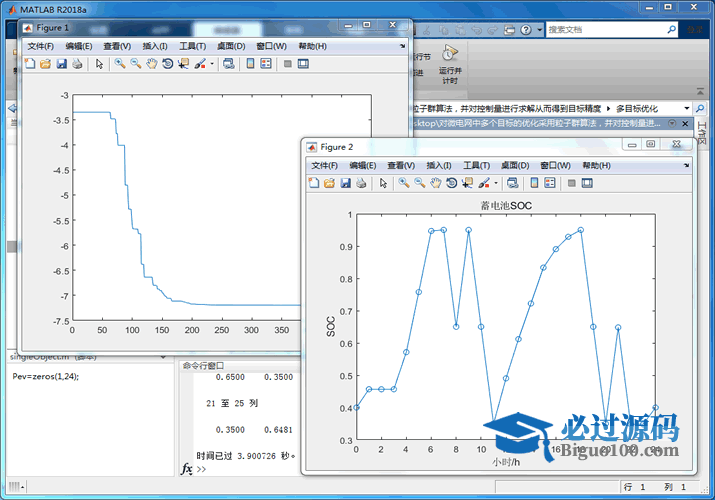Select Brush data tool in Figure 2
715x500 pixels.
[484, 183]
